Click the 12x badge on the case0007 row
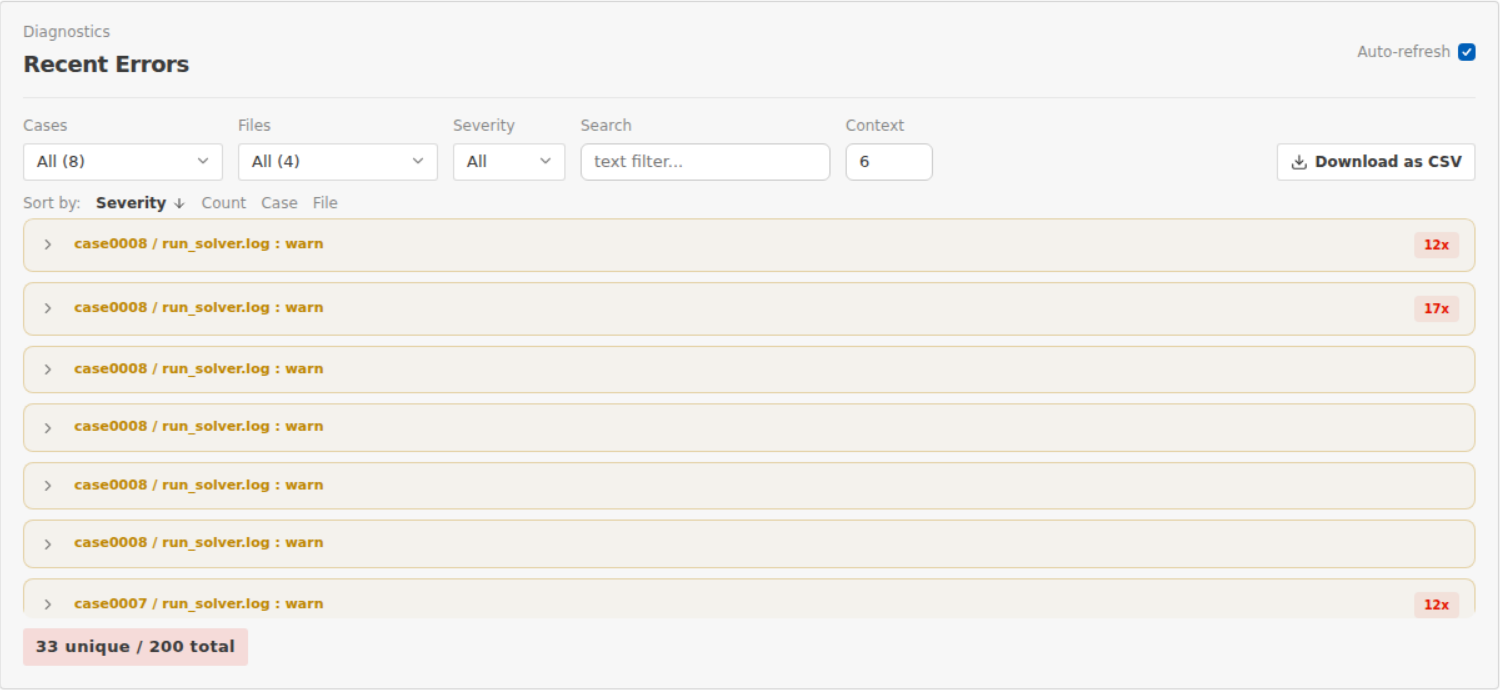This screenshot has width=1500, height=690. point(1436,605)
